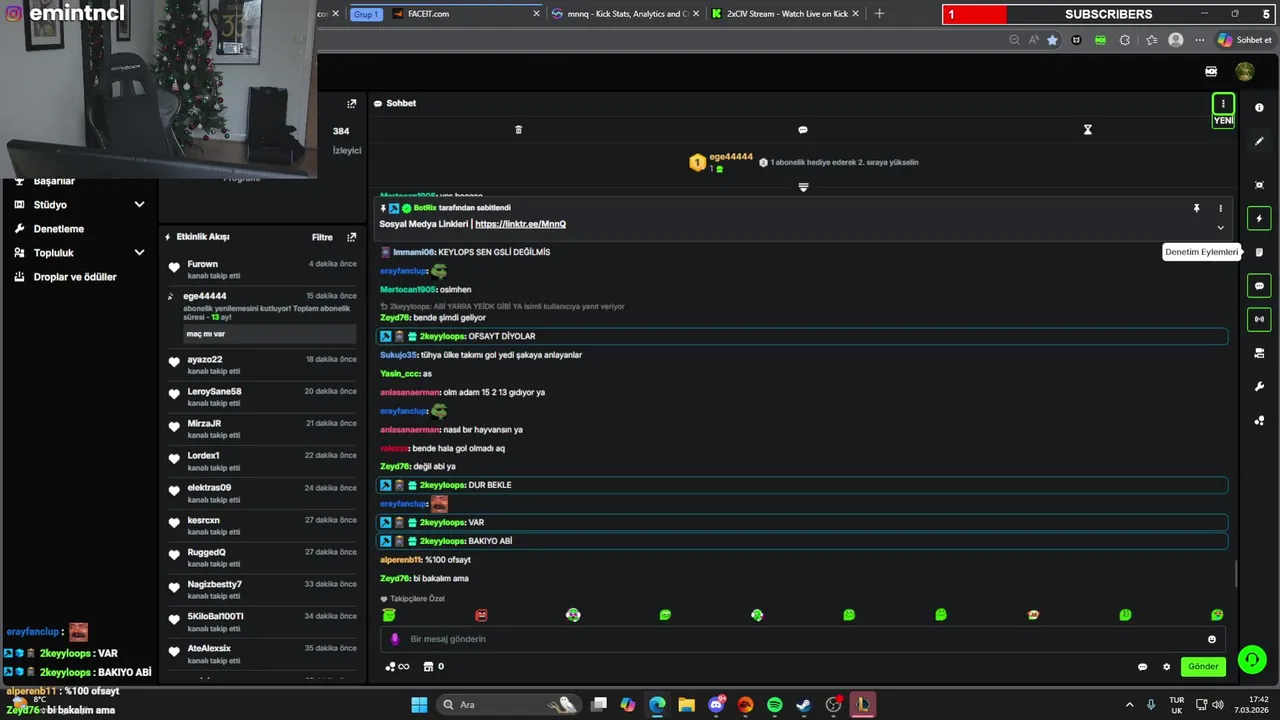Screen dimensions: 1280x720
Task: Toggle the chat bubble panel button in sidebar
Action: pyautogui.click(x=1259, y=286)
